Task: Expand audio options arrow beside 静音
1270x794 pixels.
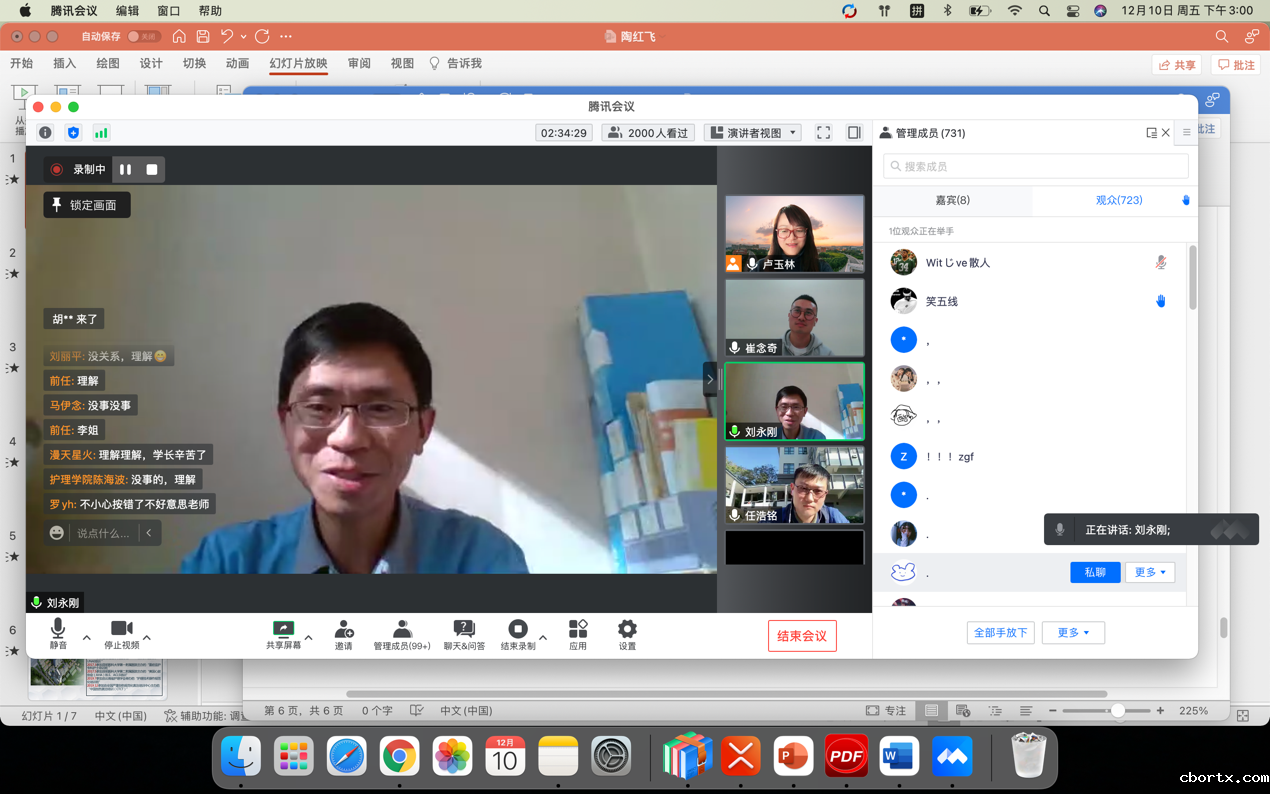Action: pos(87,637)
